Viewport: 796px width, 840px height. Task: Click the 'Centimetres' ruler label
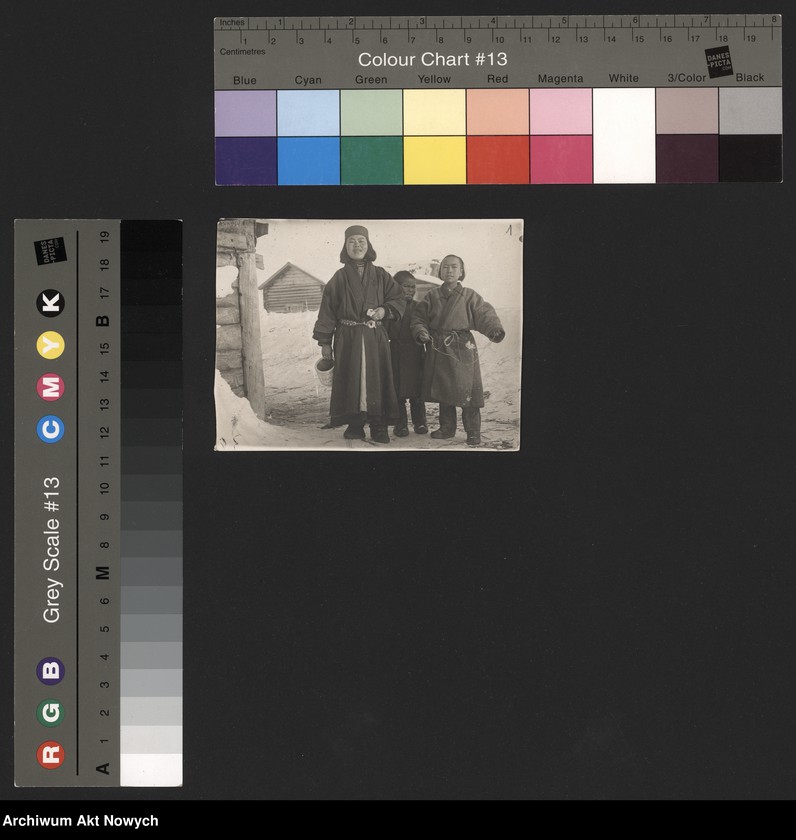point(243,51)
